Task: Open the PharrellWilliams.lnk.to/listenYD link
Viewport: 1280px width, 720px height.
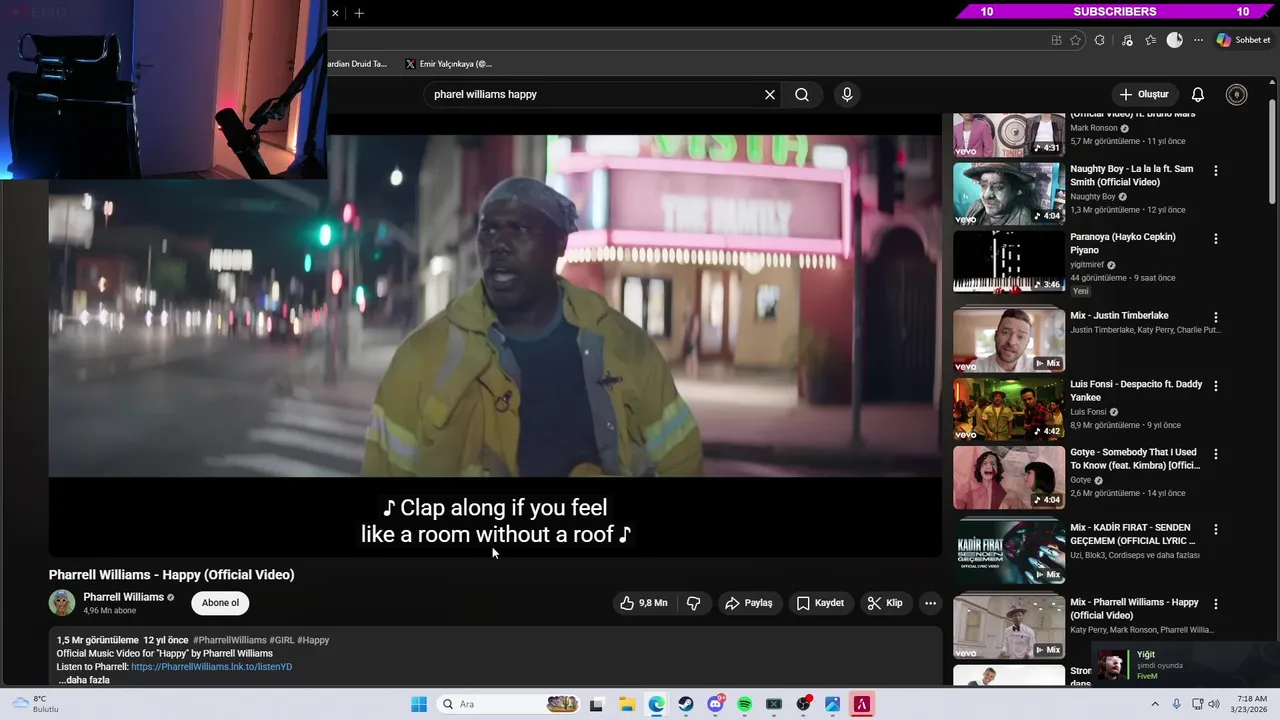Action: tap(211, 667)
